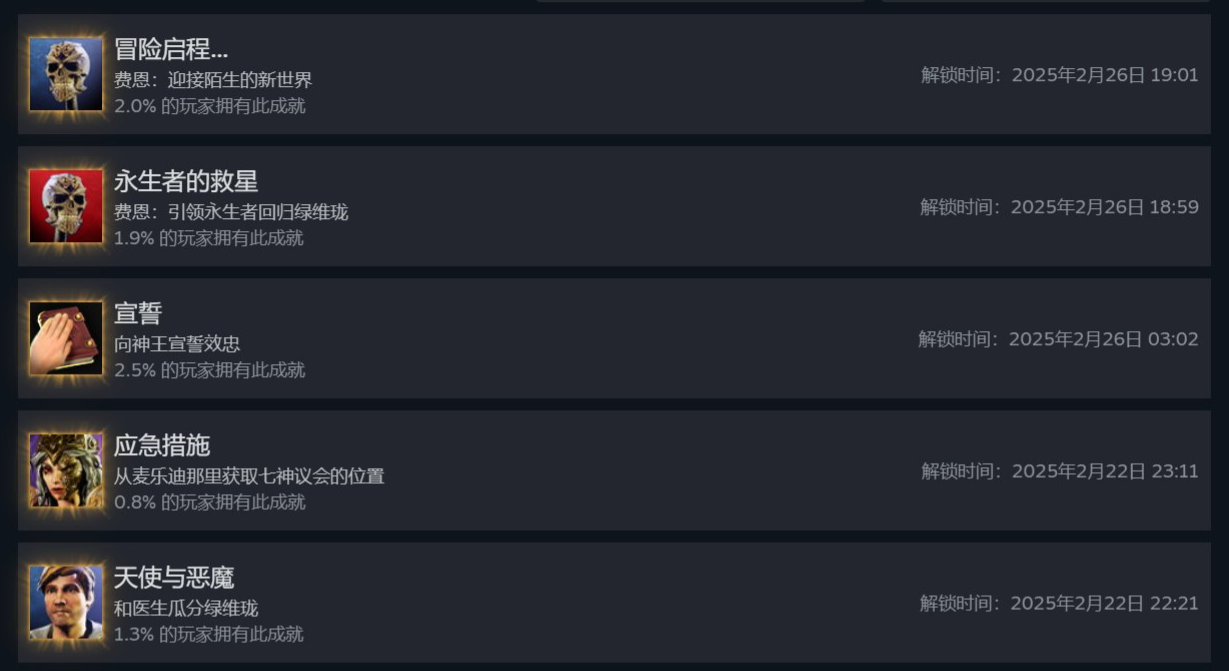Click the 0.8% 的玩家拥有此成就 statistic
The image size is (1229, 671).
point(210,502)
